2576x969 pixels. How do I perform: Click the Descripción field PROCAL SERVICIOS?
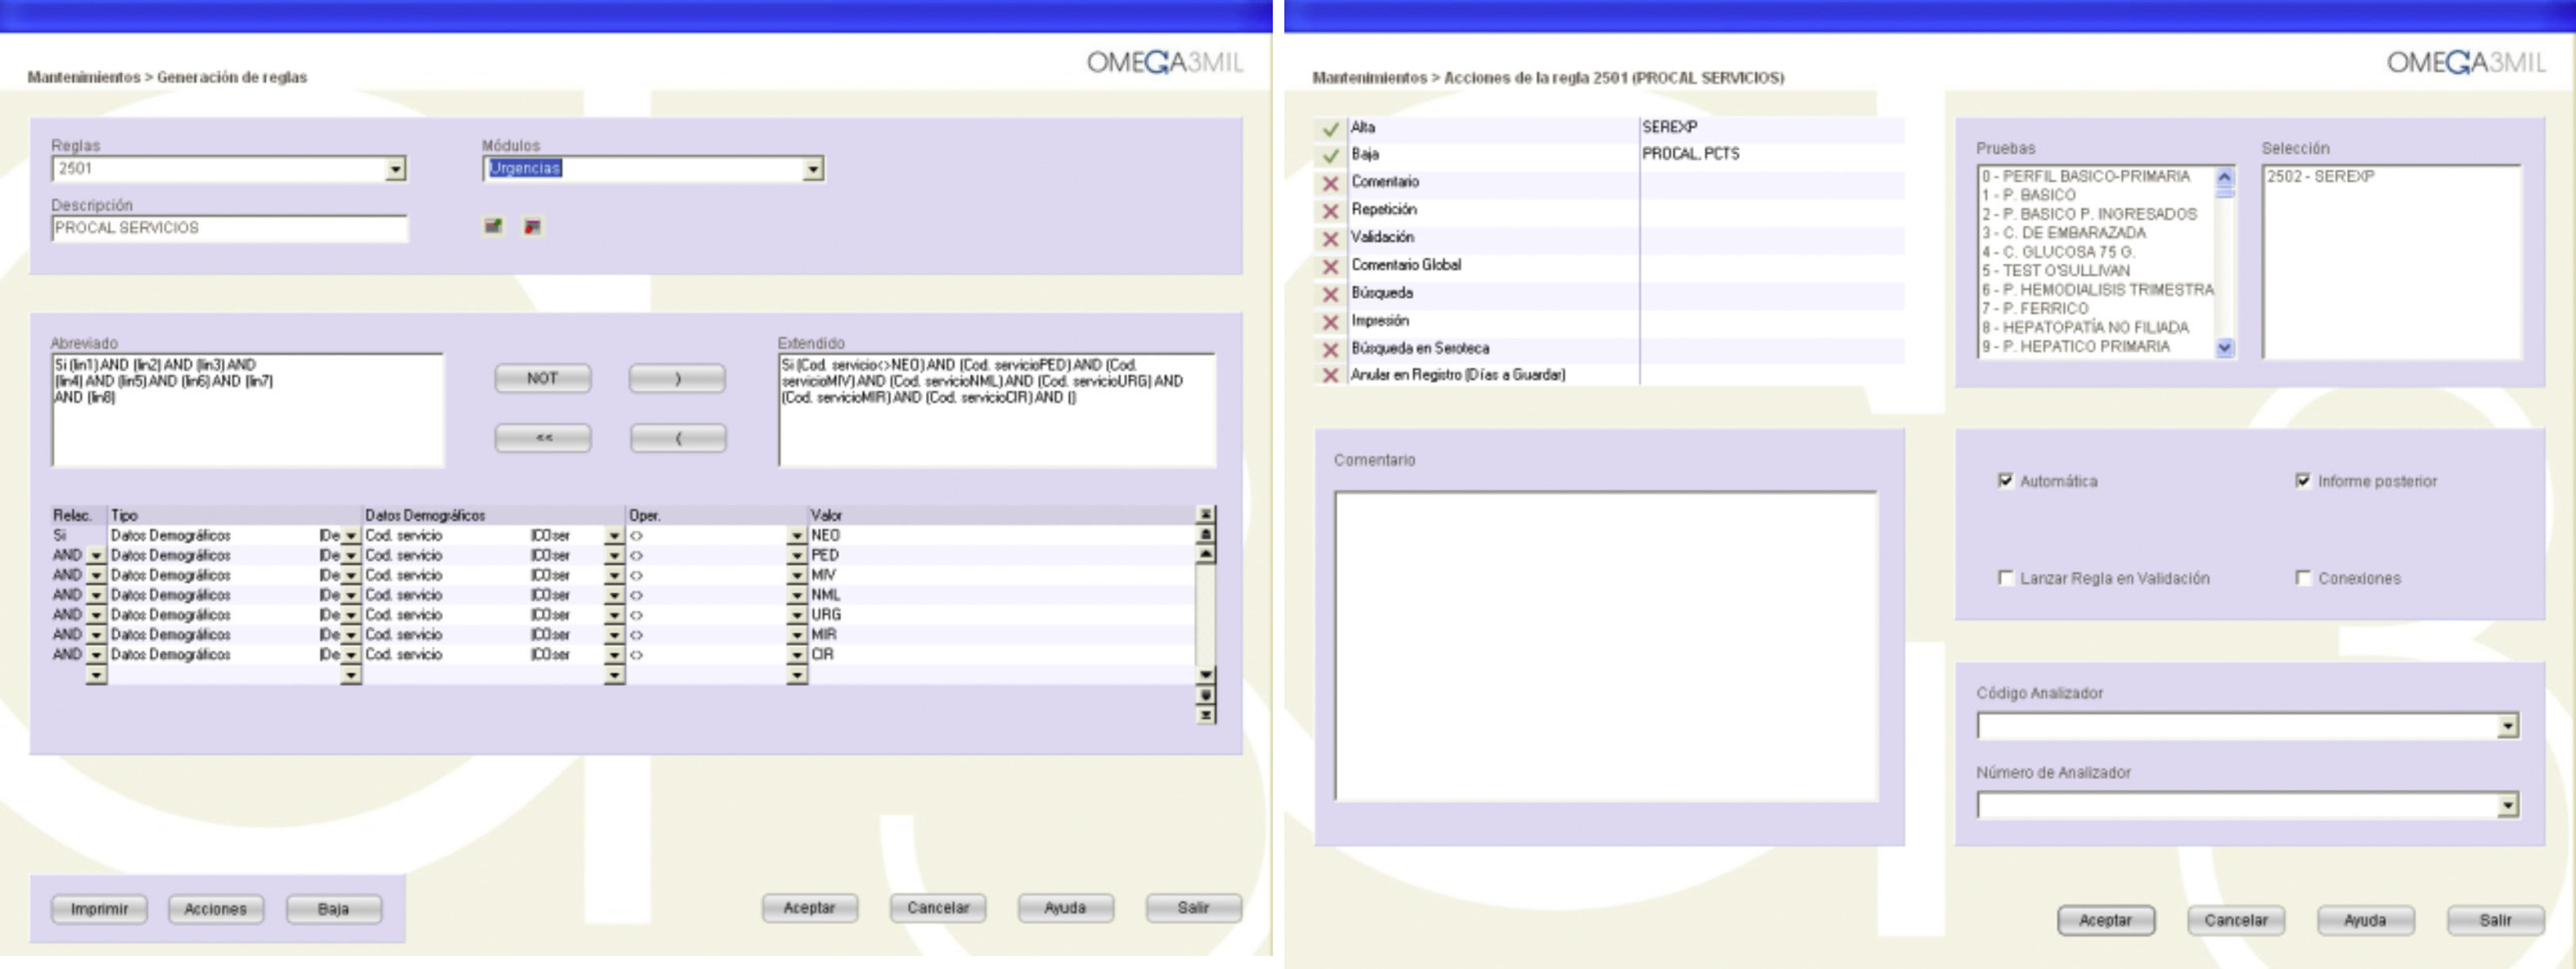[x=229, y=228]
